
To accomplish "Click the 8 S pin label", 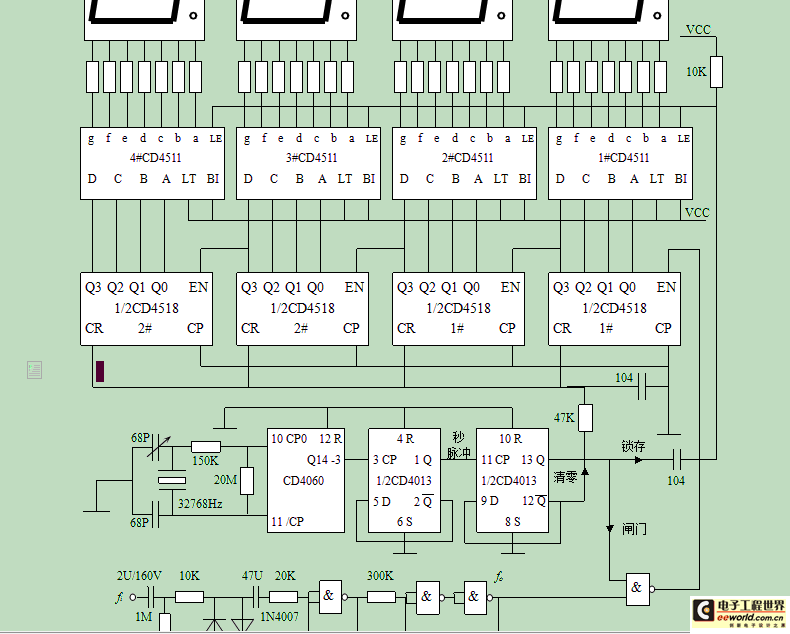I will click(512, 522).
